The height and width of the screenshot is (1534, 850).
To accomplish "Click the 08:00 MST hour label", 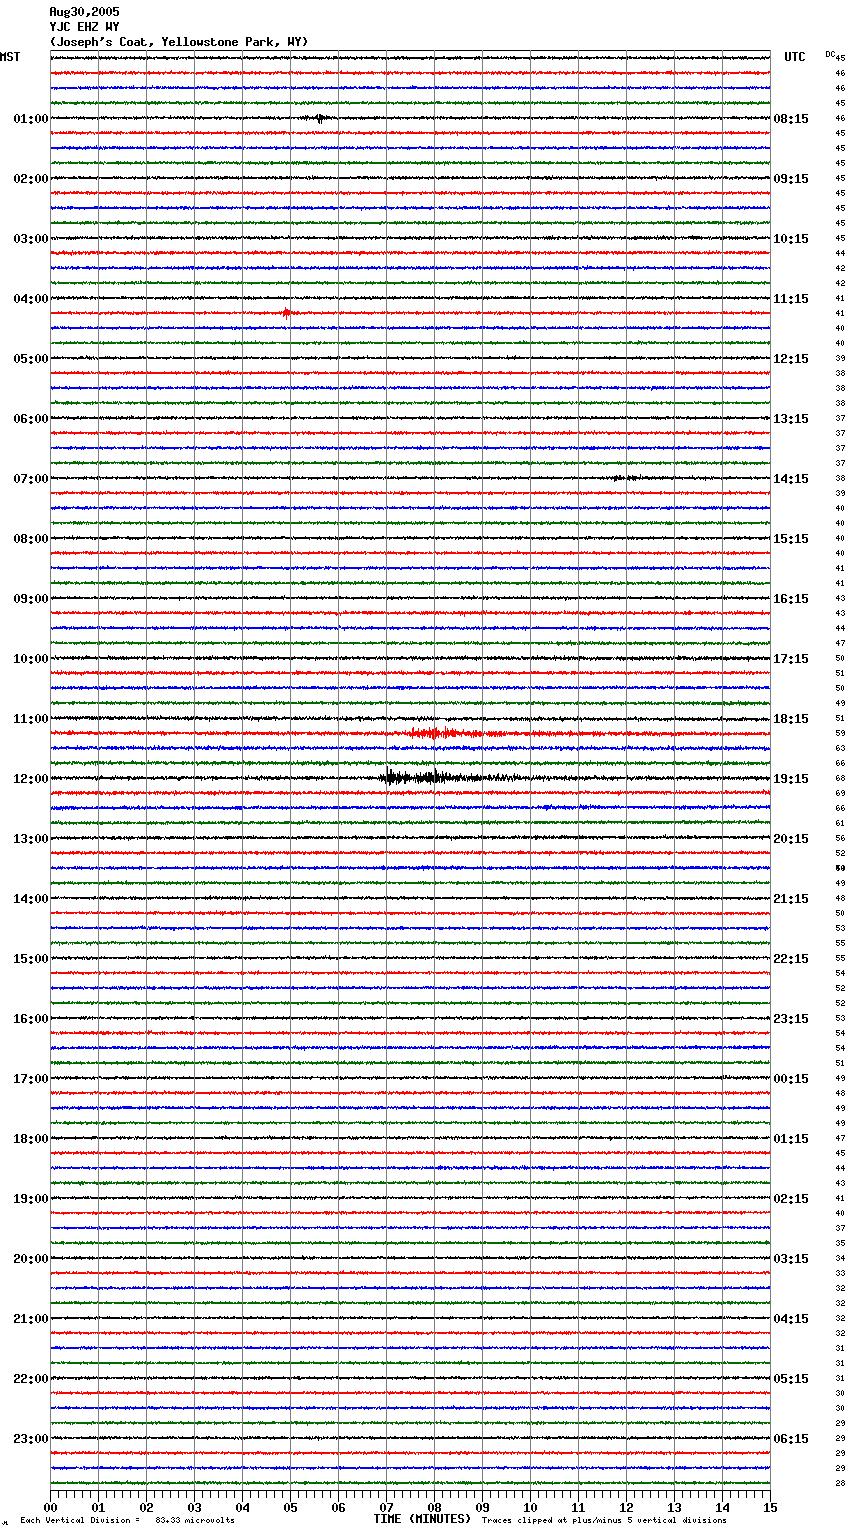I will tap(31, 539).
